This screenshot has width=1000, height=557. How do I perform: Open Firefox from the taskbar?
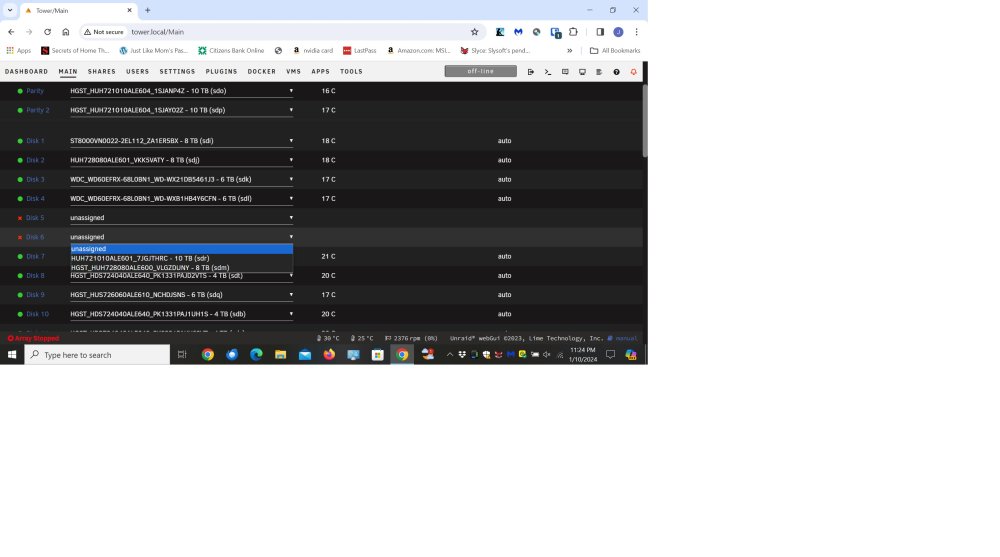pos(329,355)
